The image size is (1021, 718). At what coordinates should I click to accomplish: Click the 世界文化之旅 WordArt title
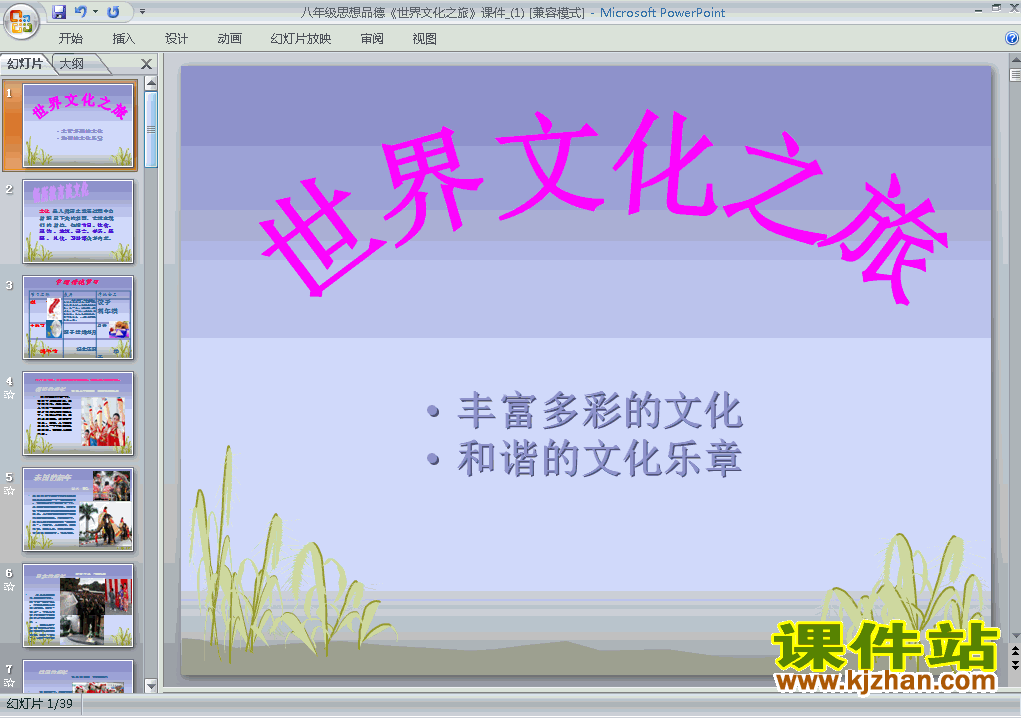point(604,206)
